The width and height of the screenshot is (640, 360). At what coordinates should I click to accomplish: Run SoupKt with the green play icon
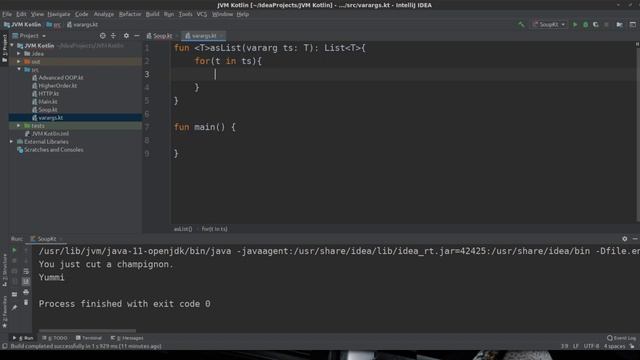pos(575,24)
